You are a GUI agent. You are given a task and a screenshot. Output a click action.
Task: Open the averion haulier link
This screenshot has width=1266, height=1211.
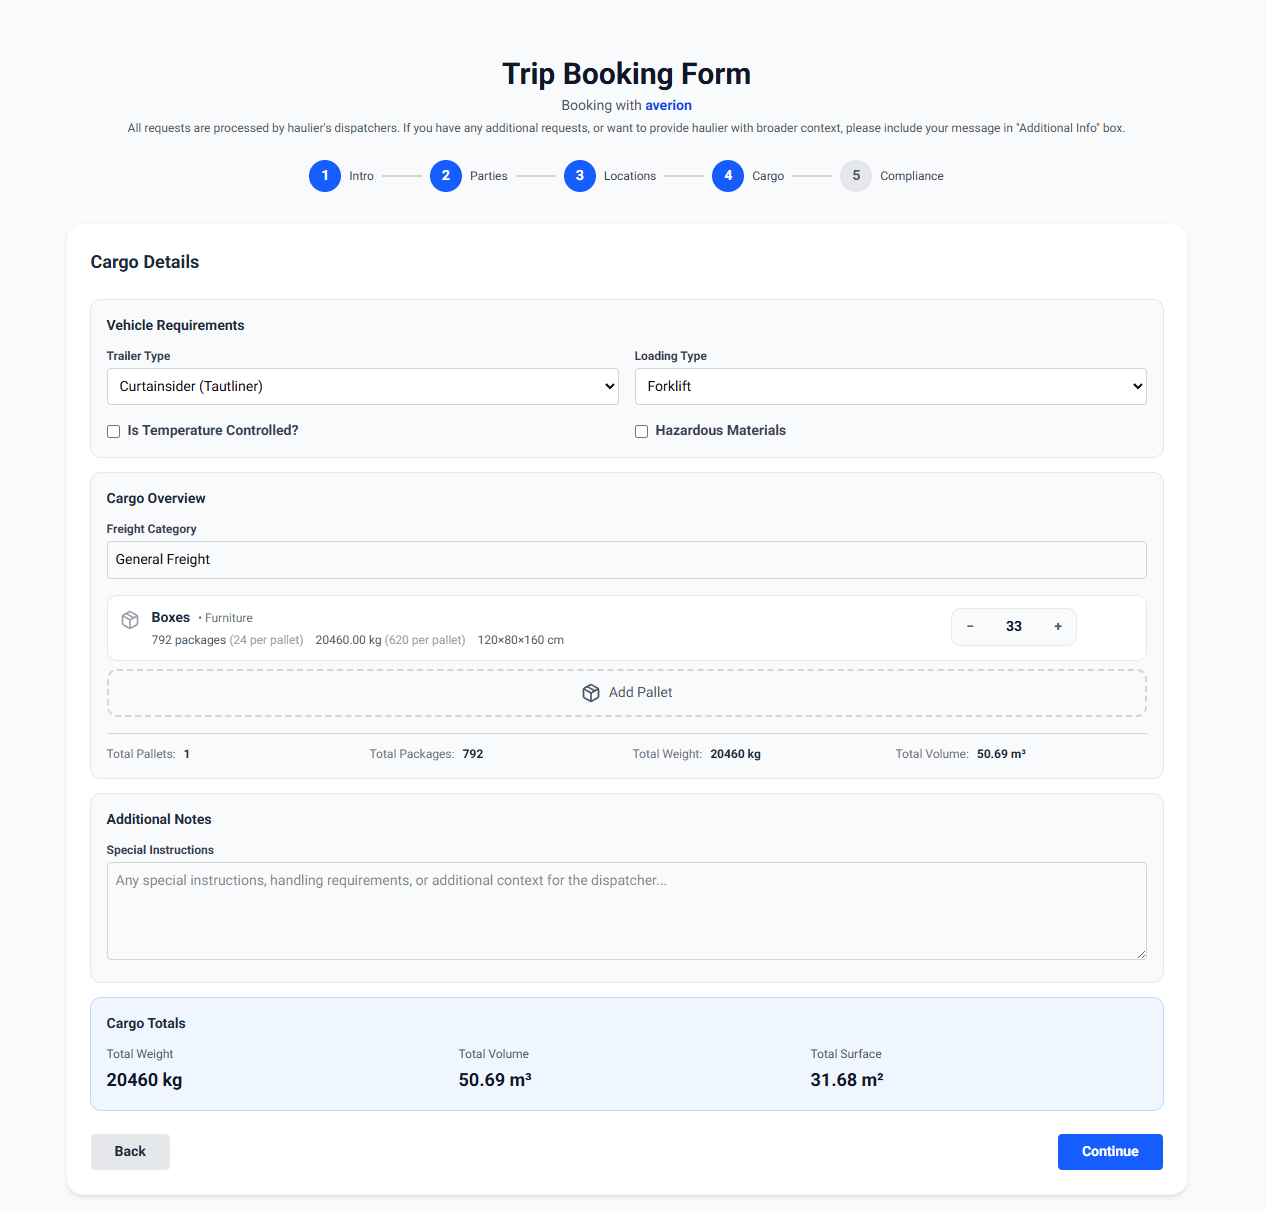point(668,105)
